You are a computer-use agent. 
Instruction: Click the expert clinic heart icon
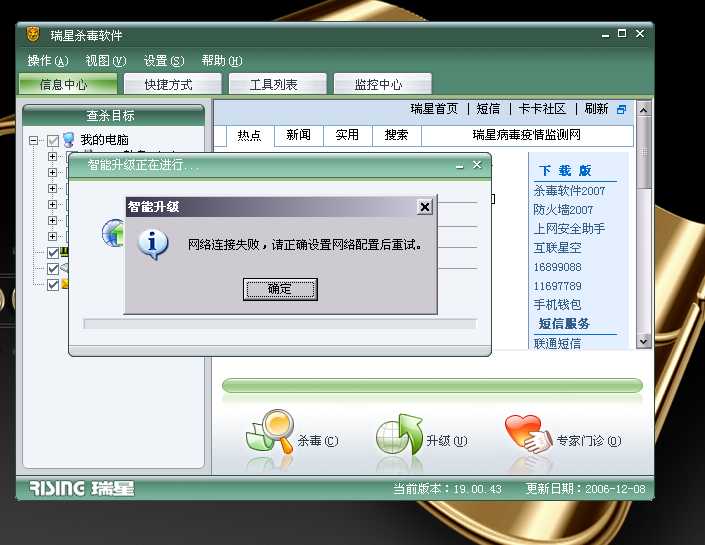pyautogui.click(x=529, y=434)
